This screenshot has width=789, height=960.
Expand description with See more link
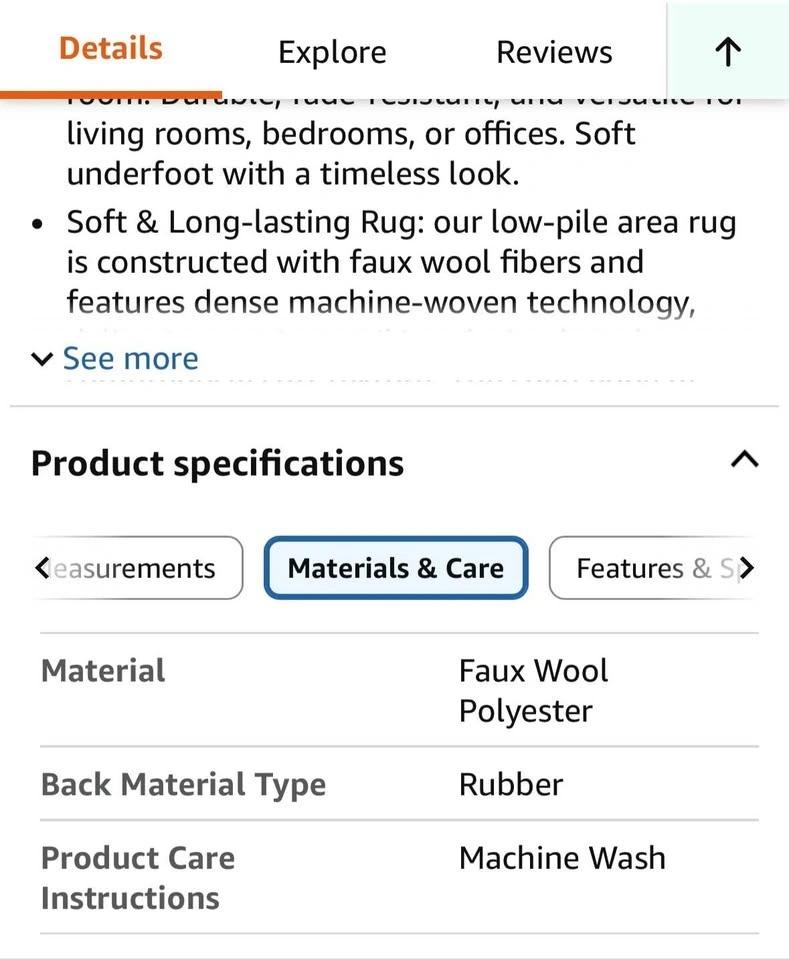(x=130, y=359)
